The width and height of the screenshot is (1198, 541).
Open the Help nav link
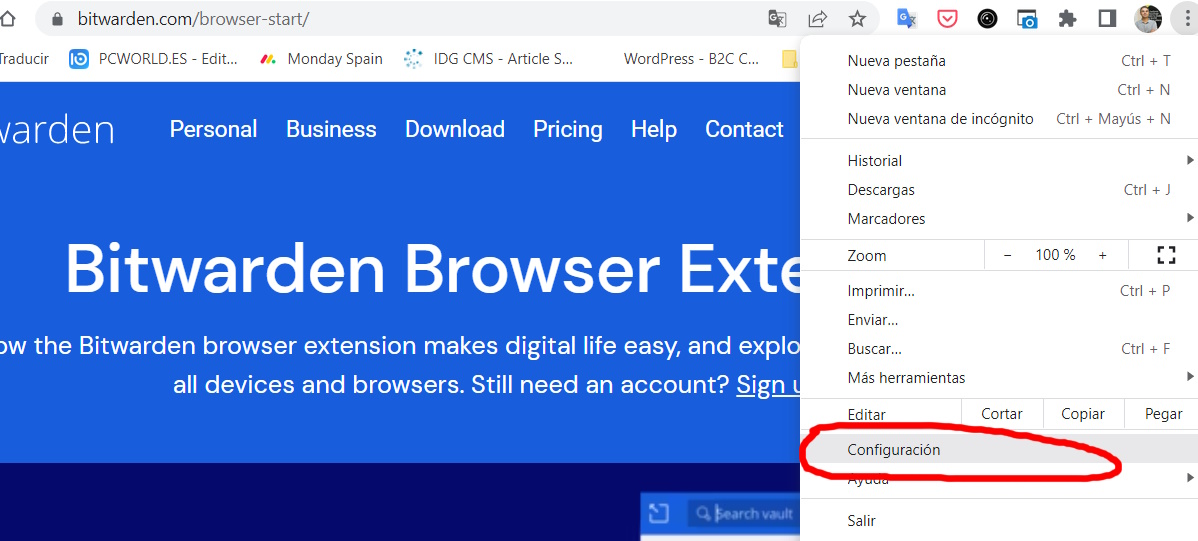[x=654, y=129]
